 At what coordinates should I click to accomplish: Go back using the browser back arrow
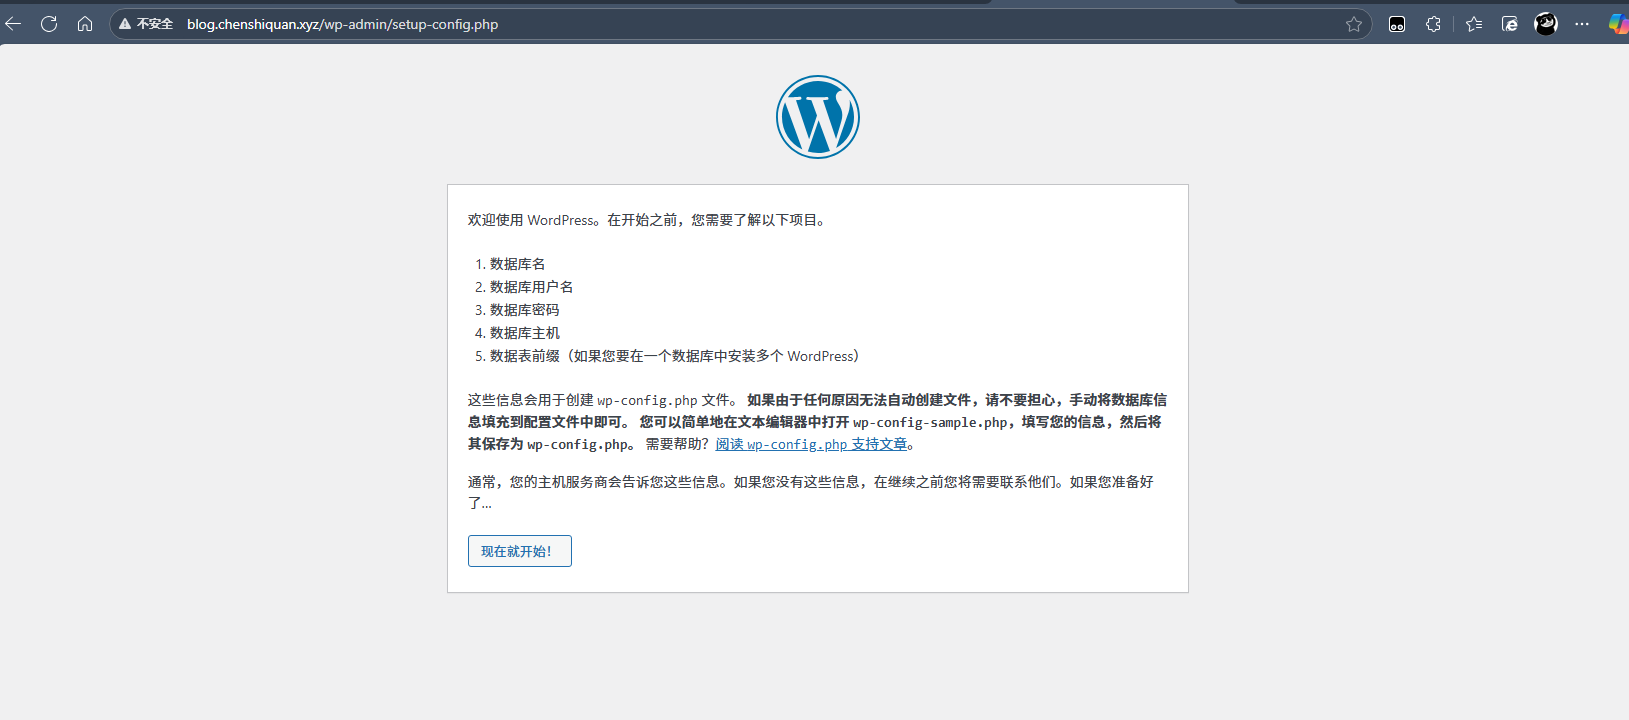coord(13,24)
